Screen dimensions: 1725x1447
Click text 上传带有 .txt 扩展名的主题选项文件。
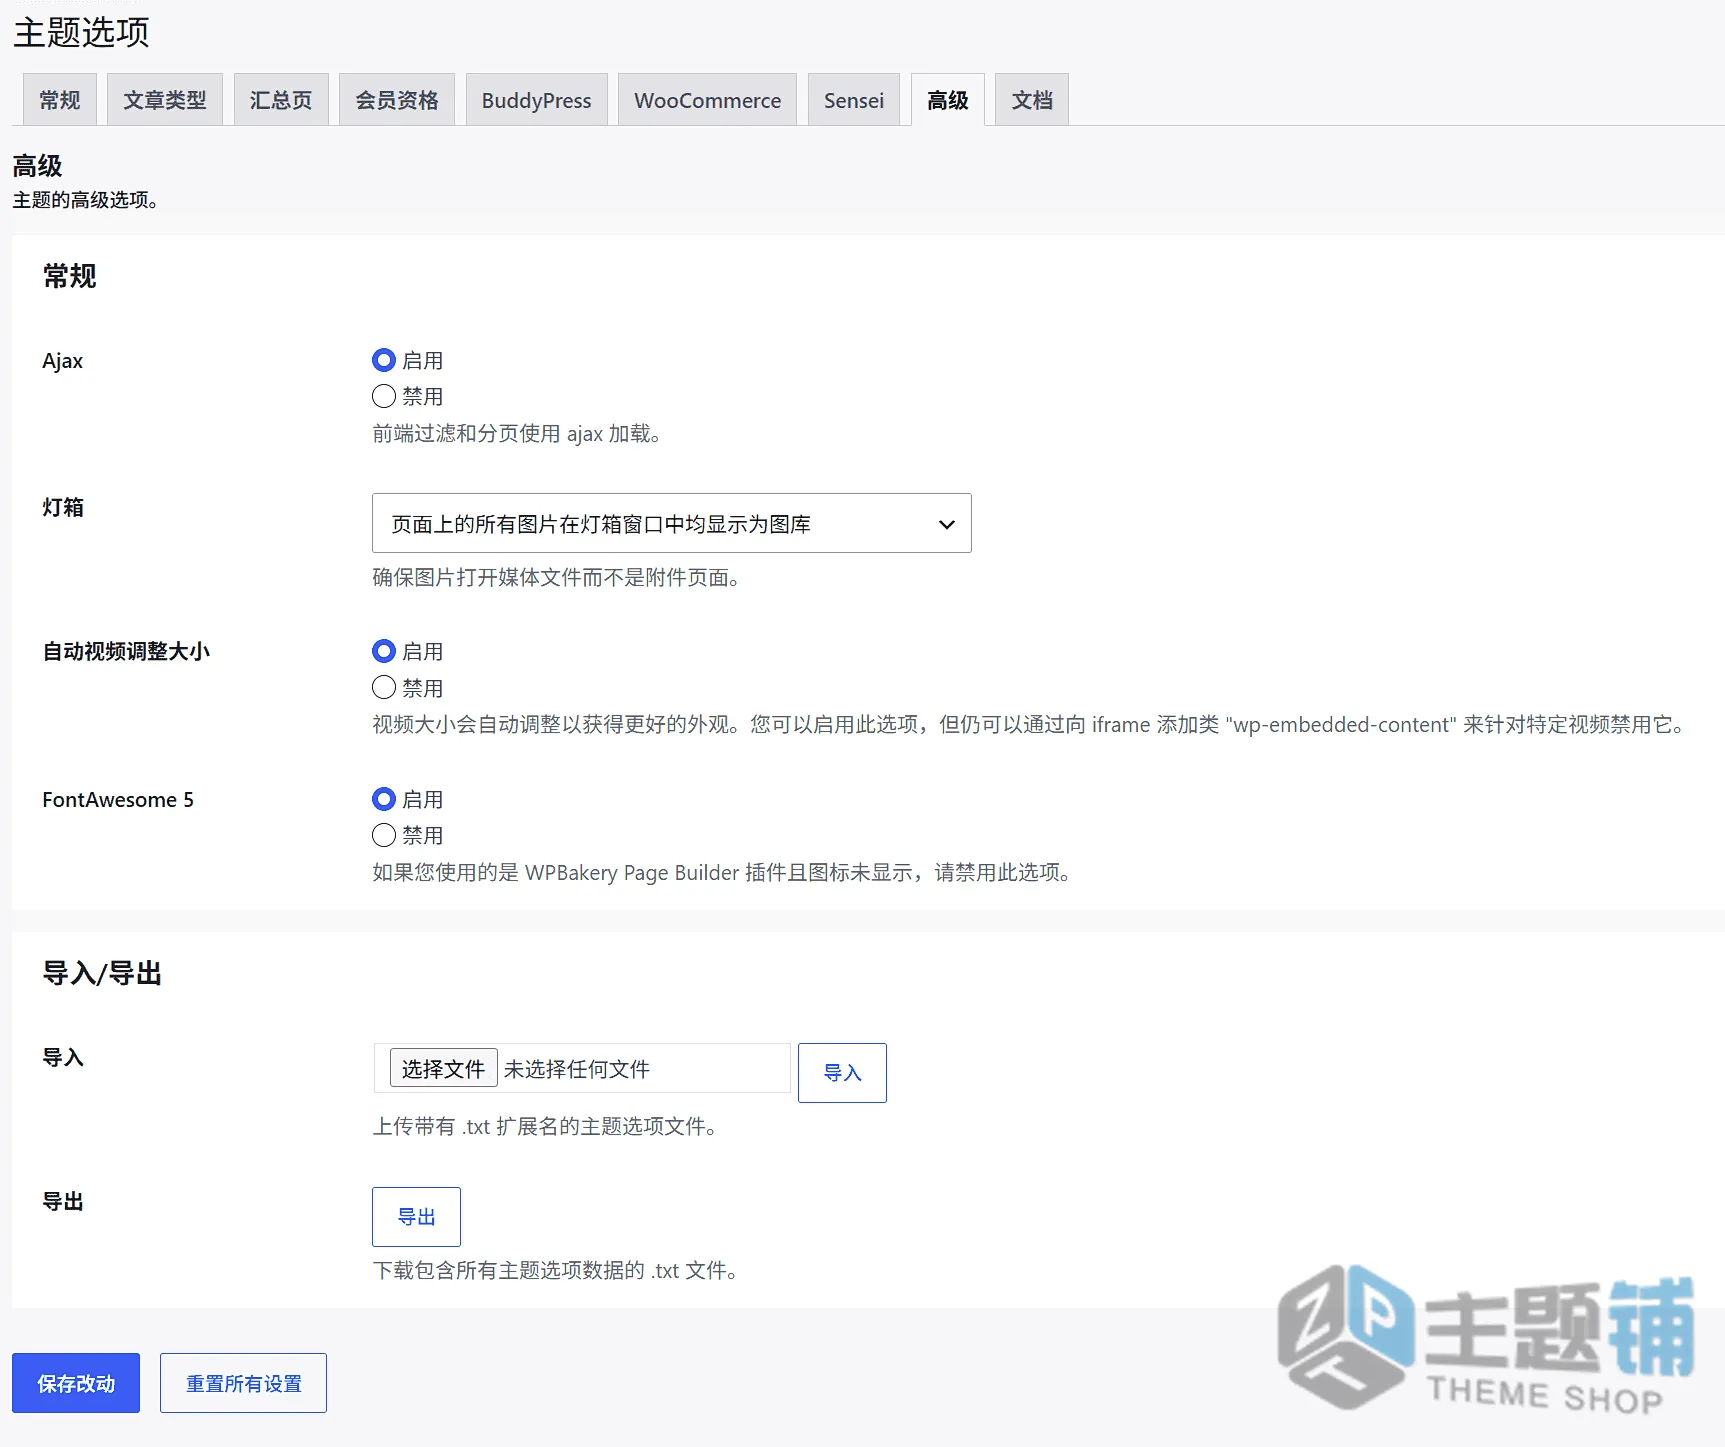(x=545, y=1127)
